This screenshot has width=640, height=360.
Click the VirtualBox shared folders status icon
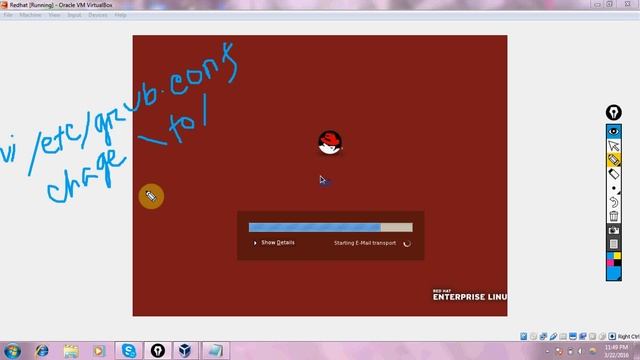(563, 336)
